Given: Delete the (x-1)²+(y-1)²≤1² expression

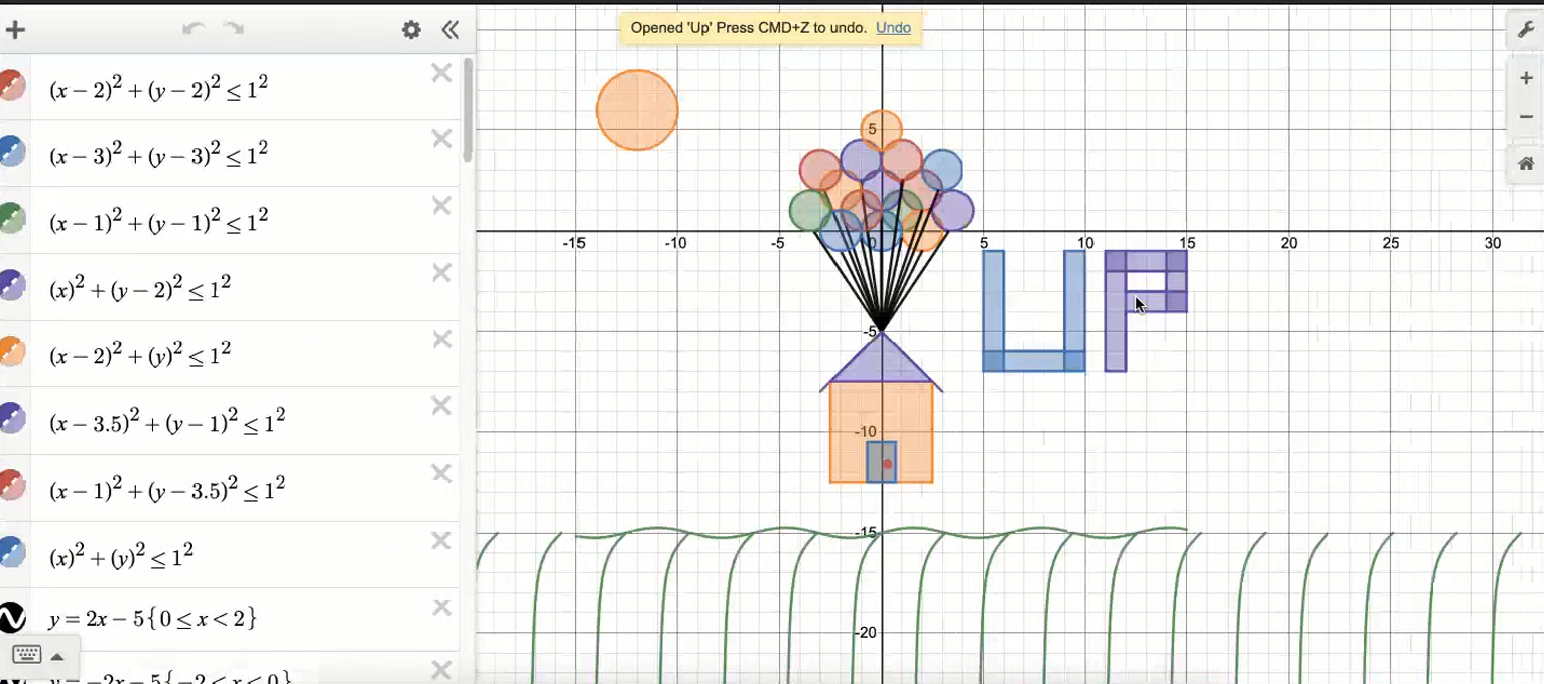Looking at the screenshot, I should [441, 205].
